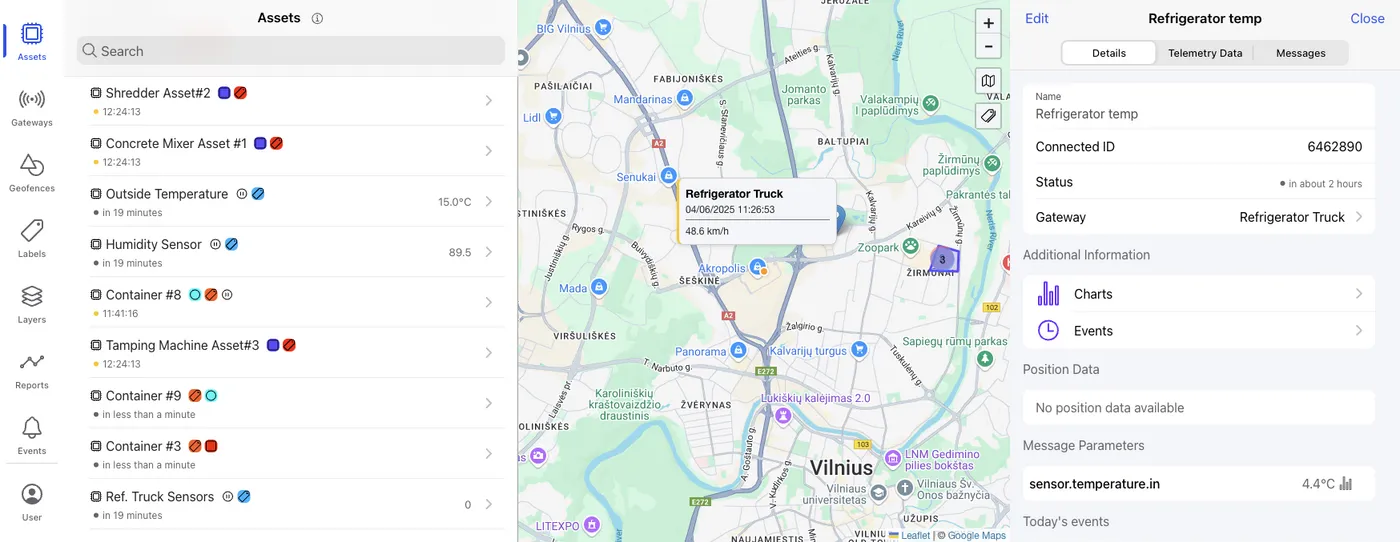Switch to the Telemetry Data tab
This screenshot has height=542, width=1400.
(1205, 53)
